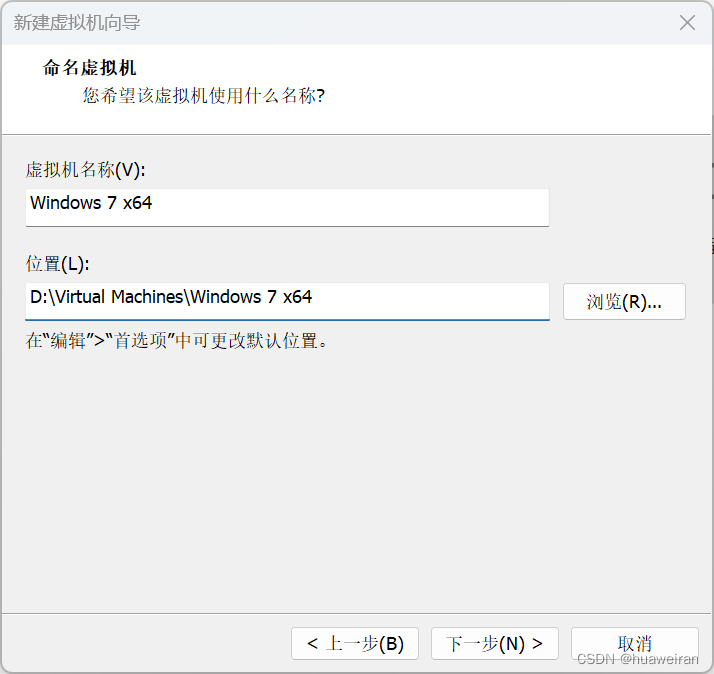The height and width of the screenshot is (674, 714).
Task: Open the 浏览(R)... browse button
Action: click(x=624, y=301)
